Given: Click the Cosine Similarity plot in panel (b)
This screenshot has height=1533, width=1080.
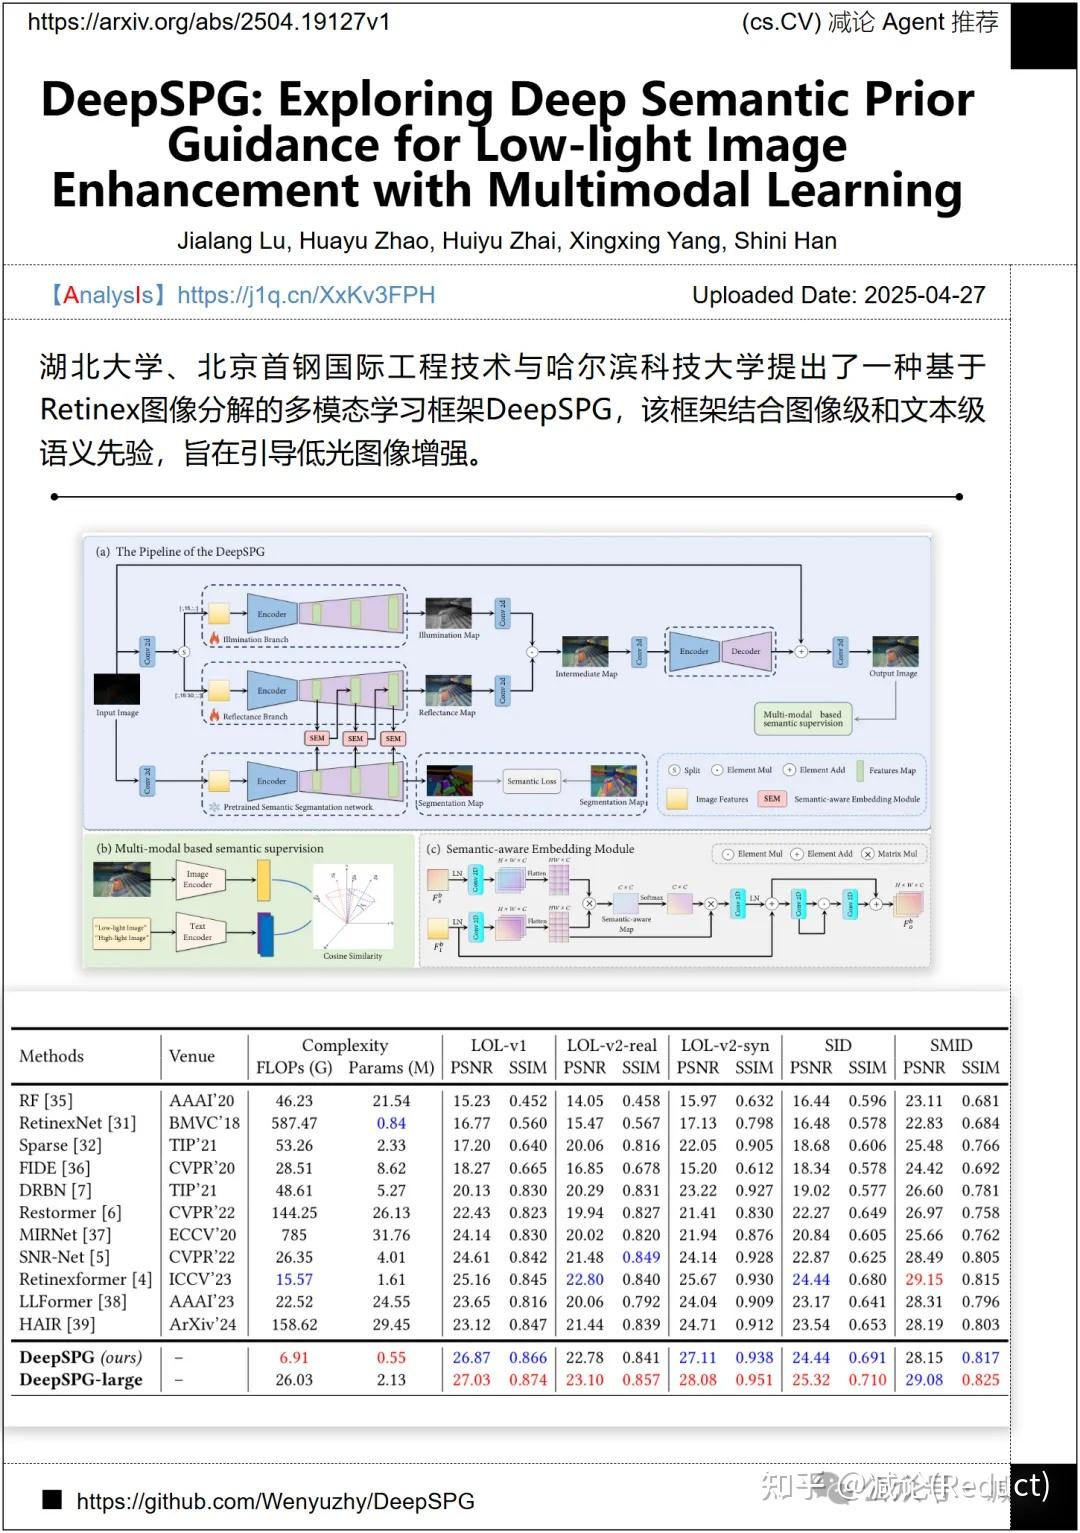Looking at the screenshot, I should 353,907.
